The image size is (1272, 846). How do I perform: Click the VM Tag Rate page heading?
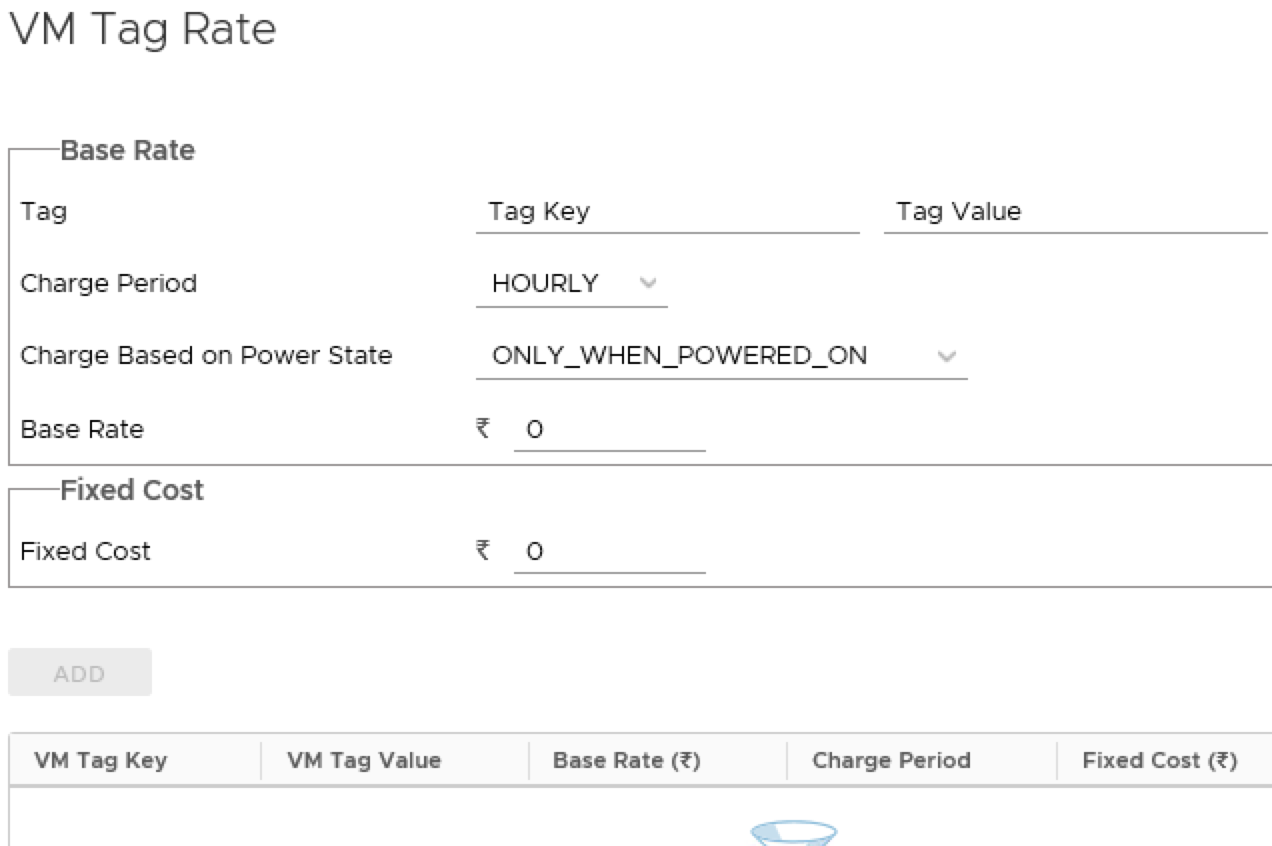[x=142, y=30]
